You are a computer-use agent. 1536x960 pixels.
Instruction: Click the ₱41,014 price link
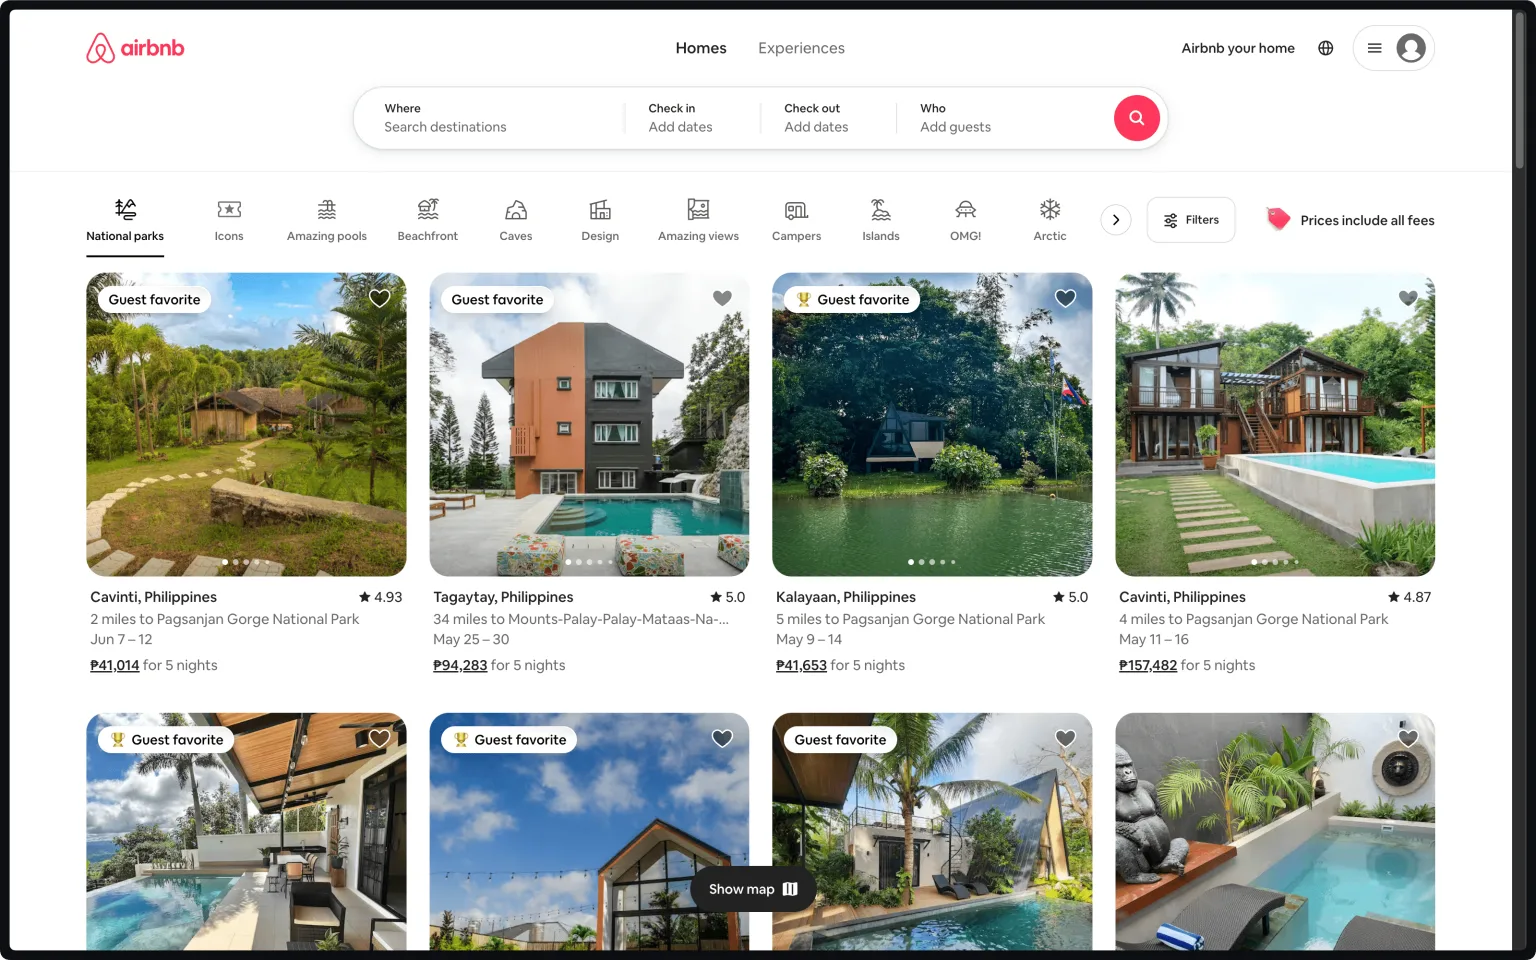click(115, 665)
